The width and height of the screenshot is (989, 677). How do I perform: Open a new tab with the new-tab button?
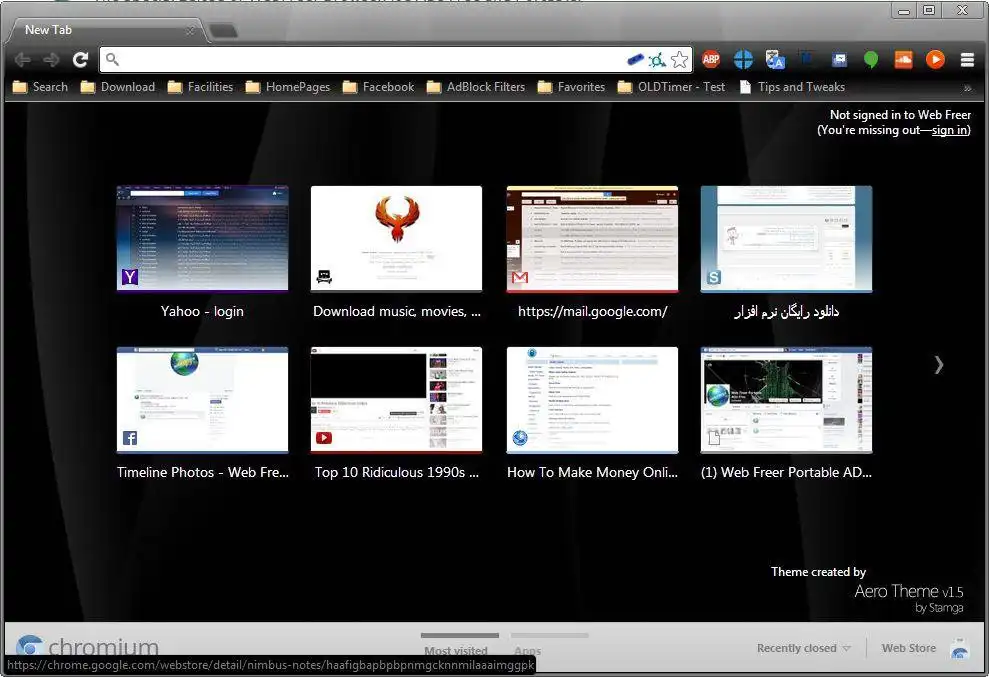[x=223, y=30]
